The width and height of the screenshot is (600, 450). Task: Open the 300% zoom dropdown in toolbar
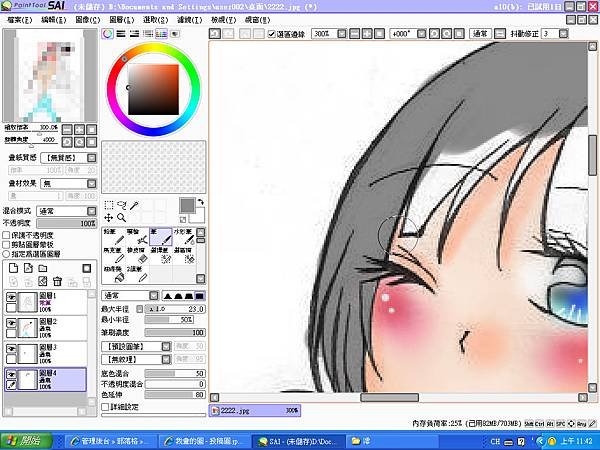[342, 34]
